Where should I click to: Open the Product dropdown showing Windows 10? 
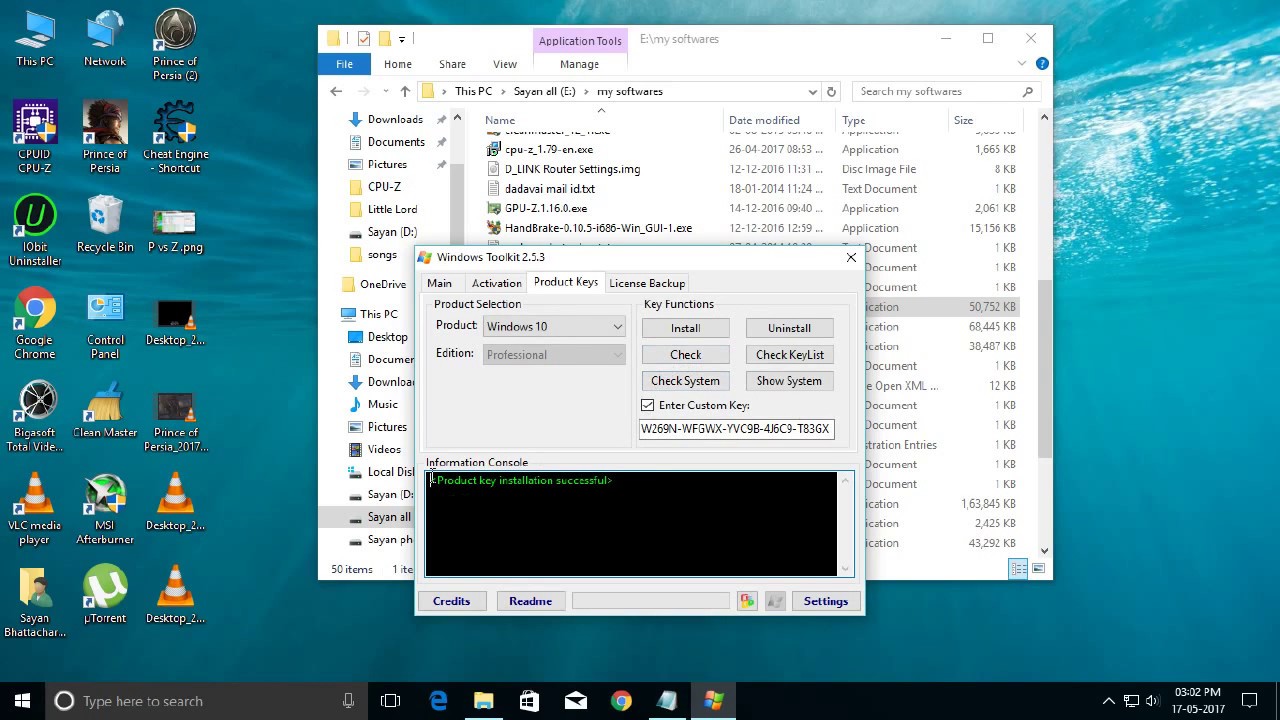pyautogui.click(x=554, y=327)
